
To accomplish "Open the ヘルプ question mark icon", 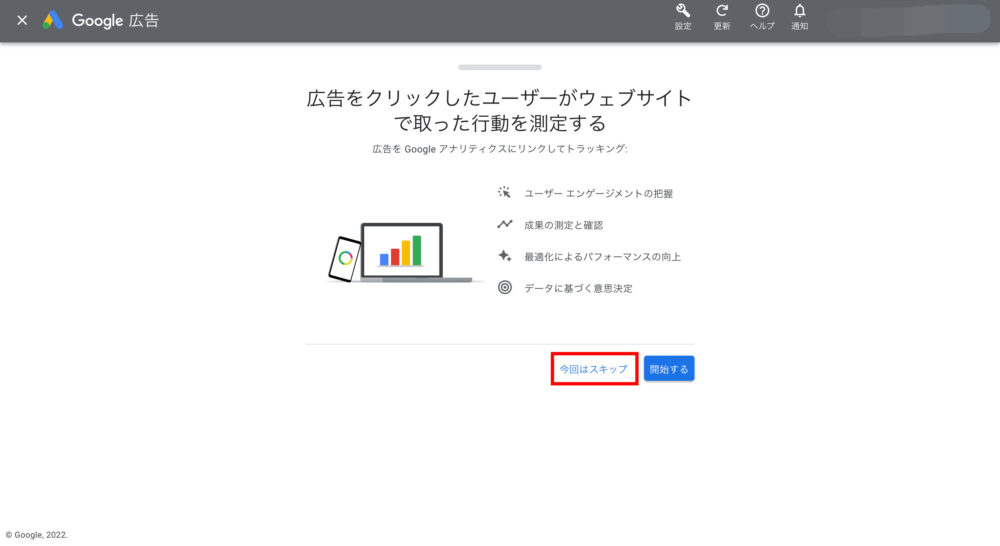I will (x=762, y=12).
